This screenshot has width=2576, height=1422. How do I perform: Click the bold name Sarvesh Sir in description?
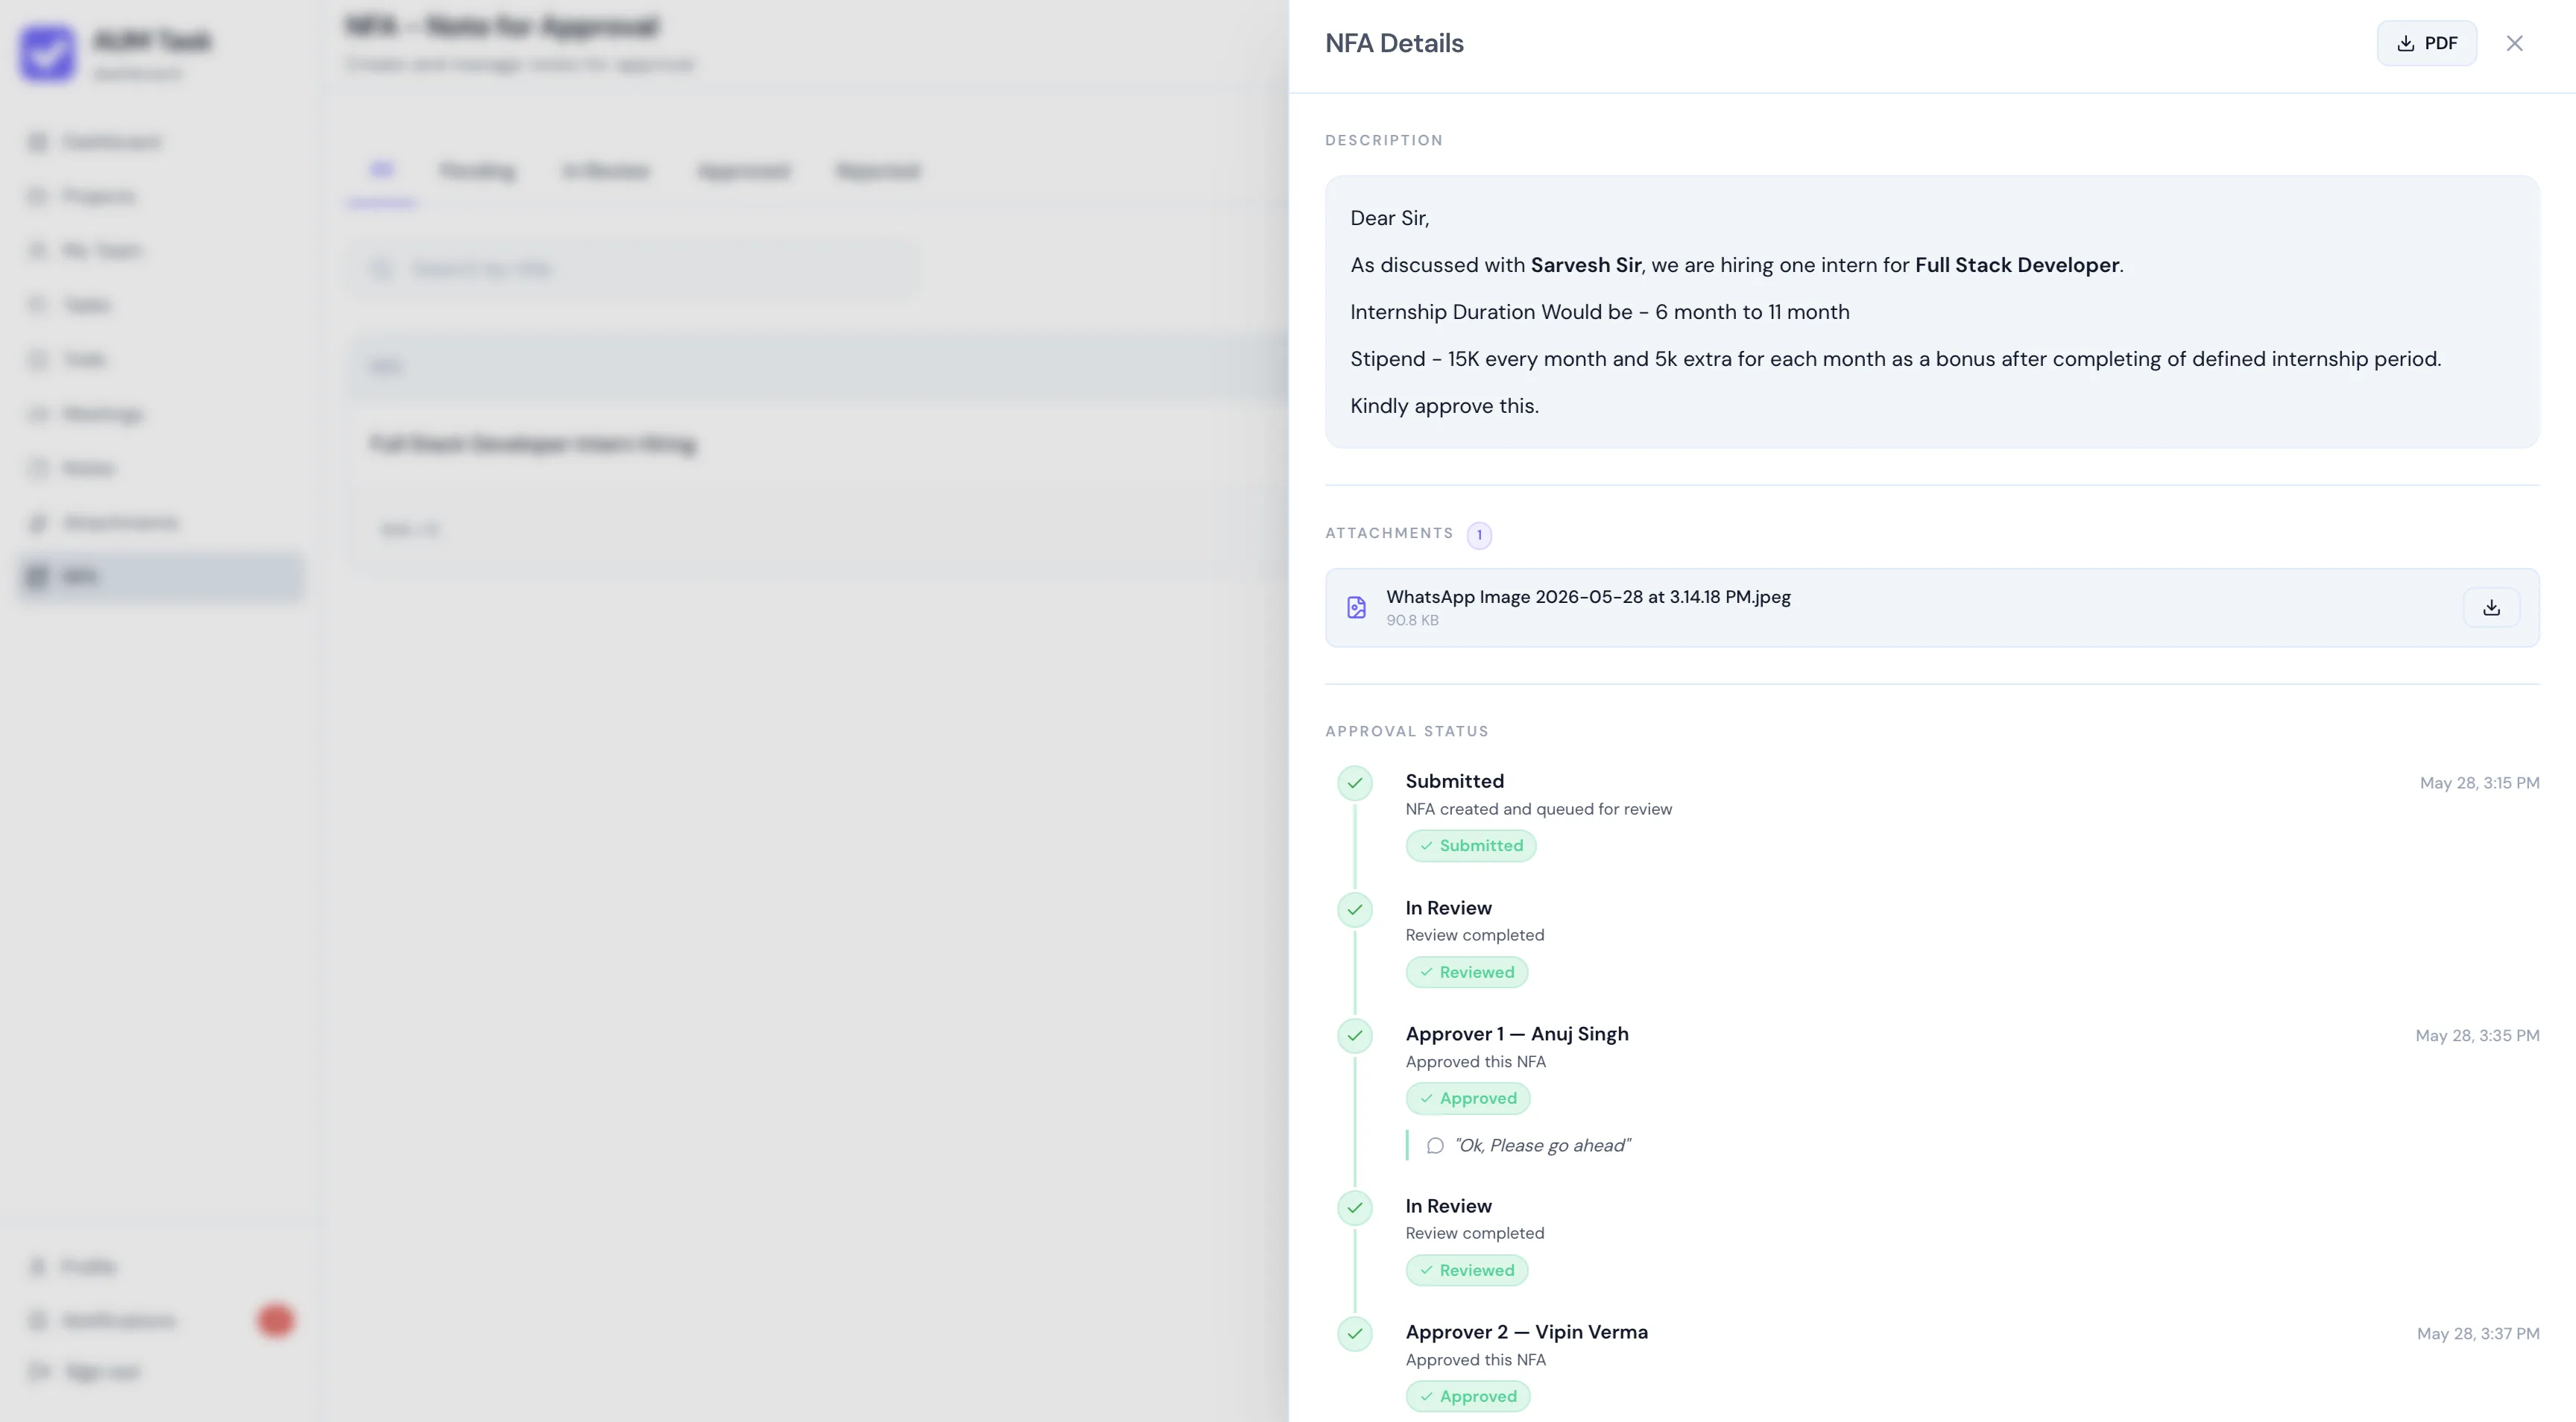1586,265
